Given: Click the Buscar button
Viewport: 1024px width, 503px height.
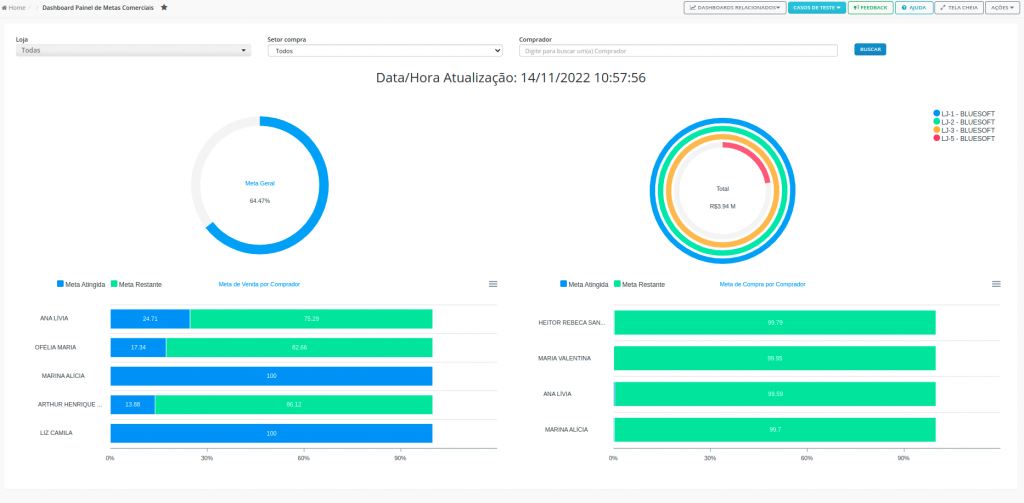Looking at the screenshot, I should tap(870, 50).
